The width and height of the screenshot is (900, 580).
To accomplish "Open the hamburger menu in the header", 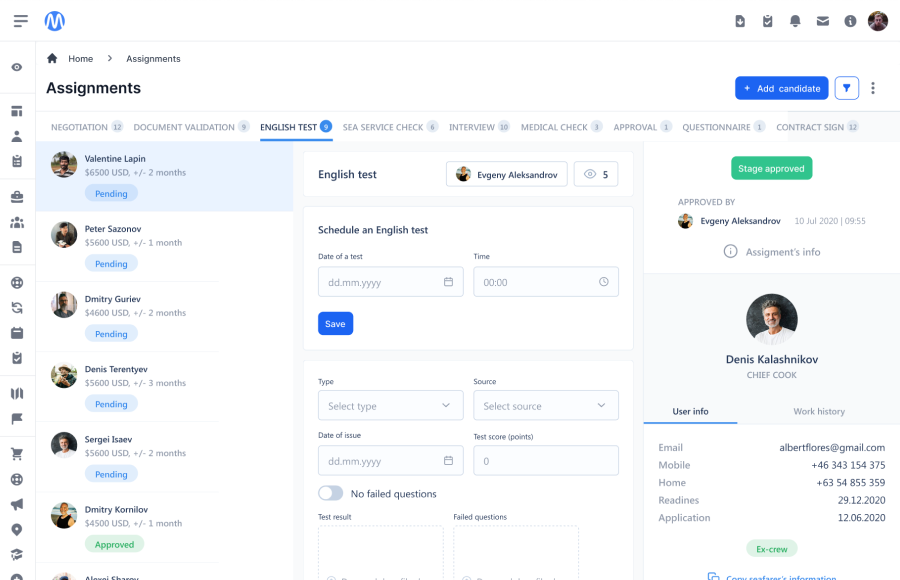I will coord(21,21).
